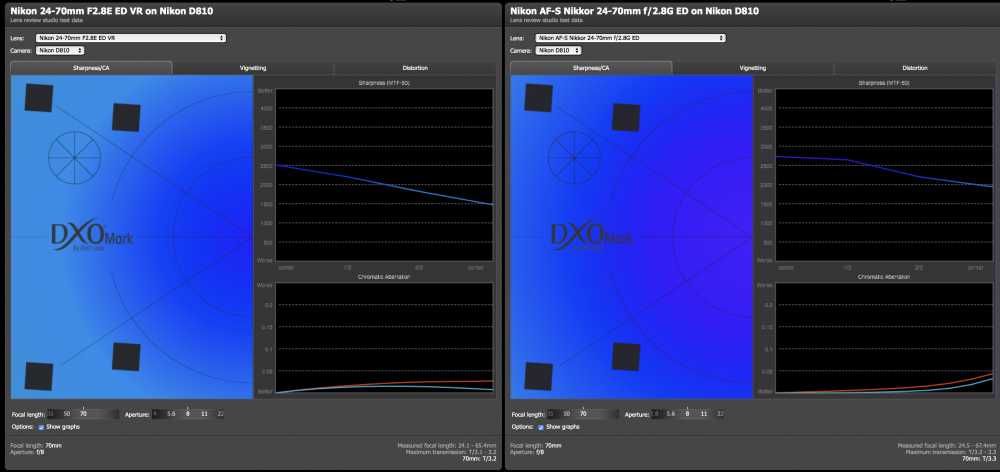
Task: Click the Sharpness (MTF-50) graph in f/2.8G panel
Action: pos(884,174)
